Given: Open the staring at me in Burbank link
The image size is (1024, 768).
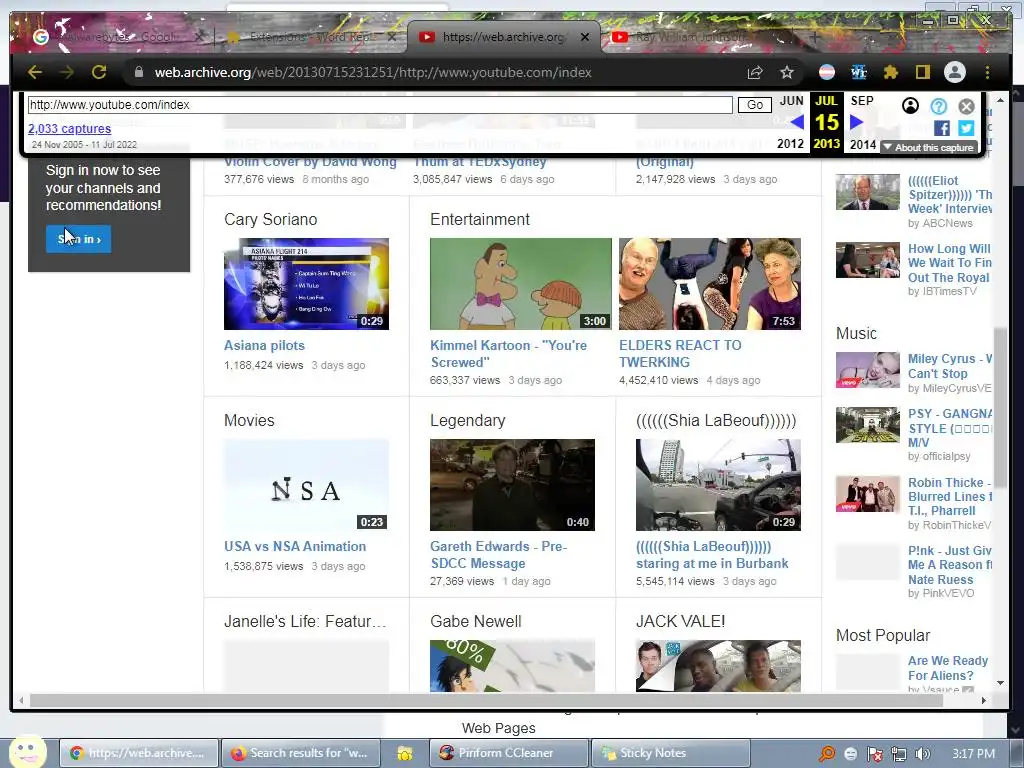Looking at the screenshot, I should [712, 554].
